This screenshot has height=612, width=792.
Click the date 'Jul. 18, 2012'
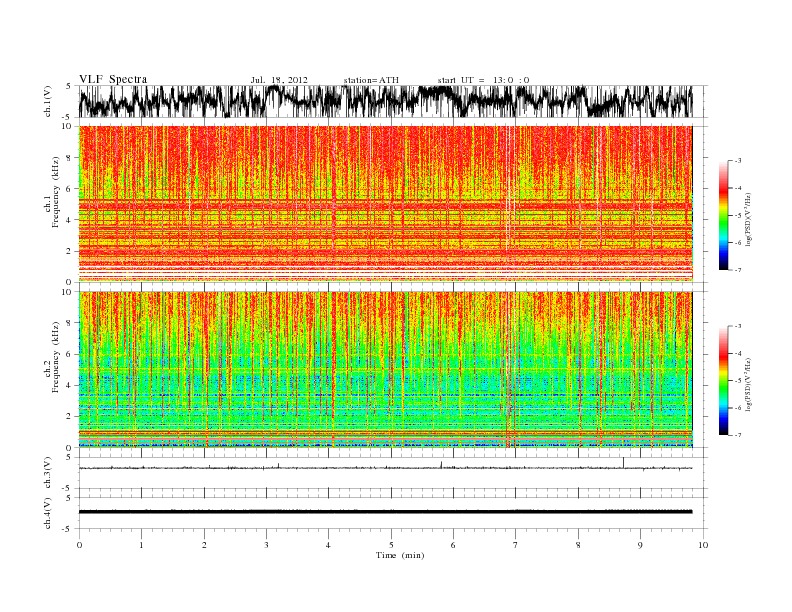click(x=279, y=80)
